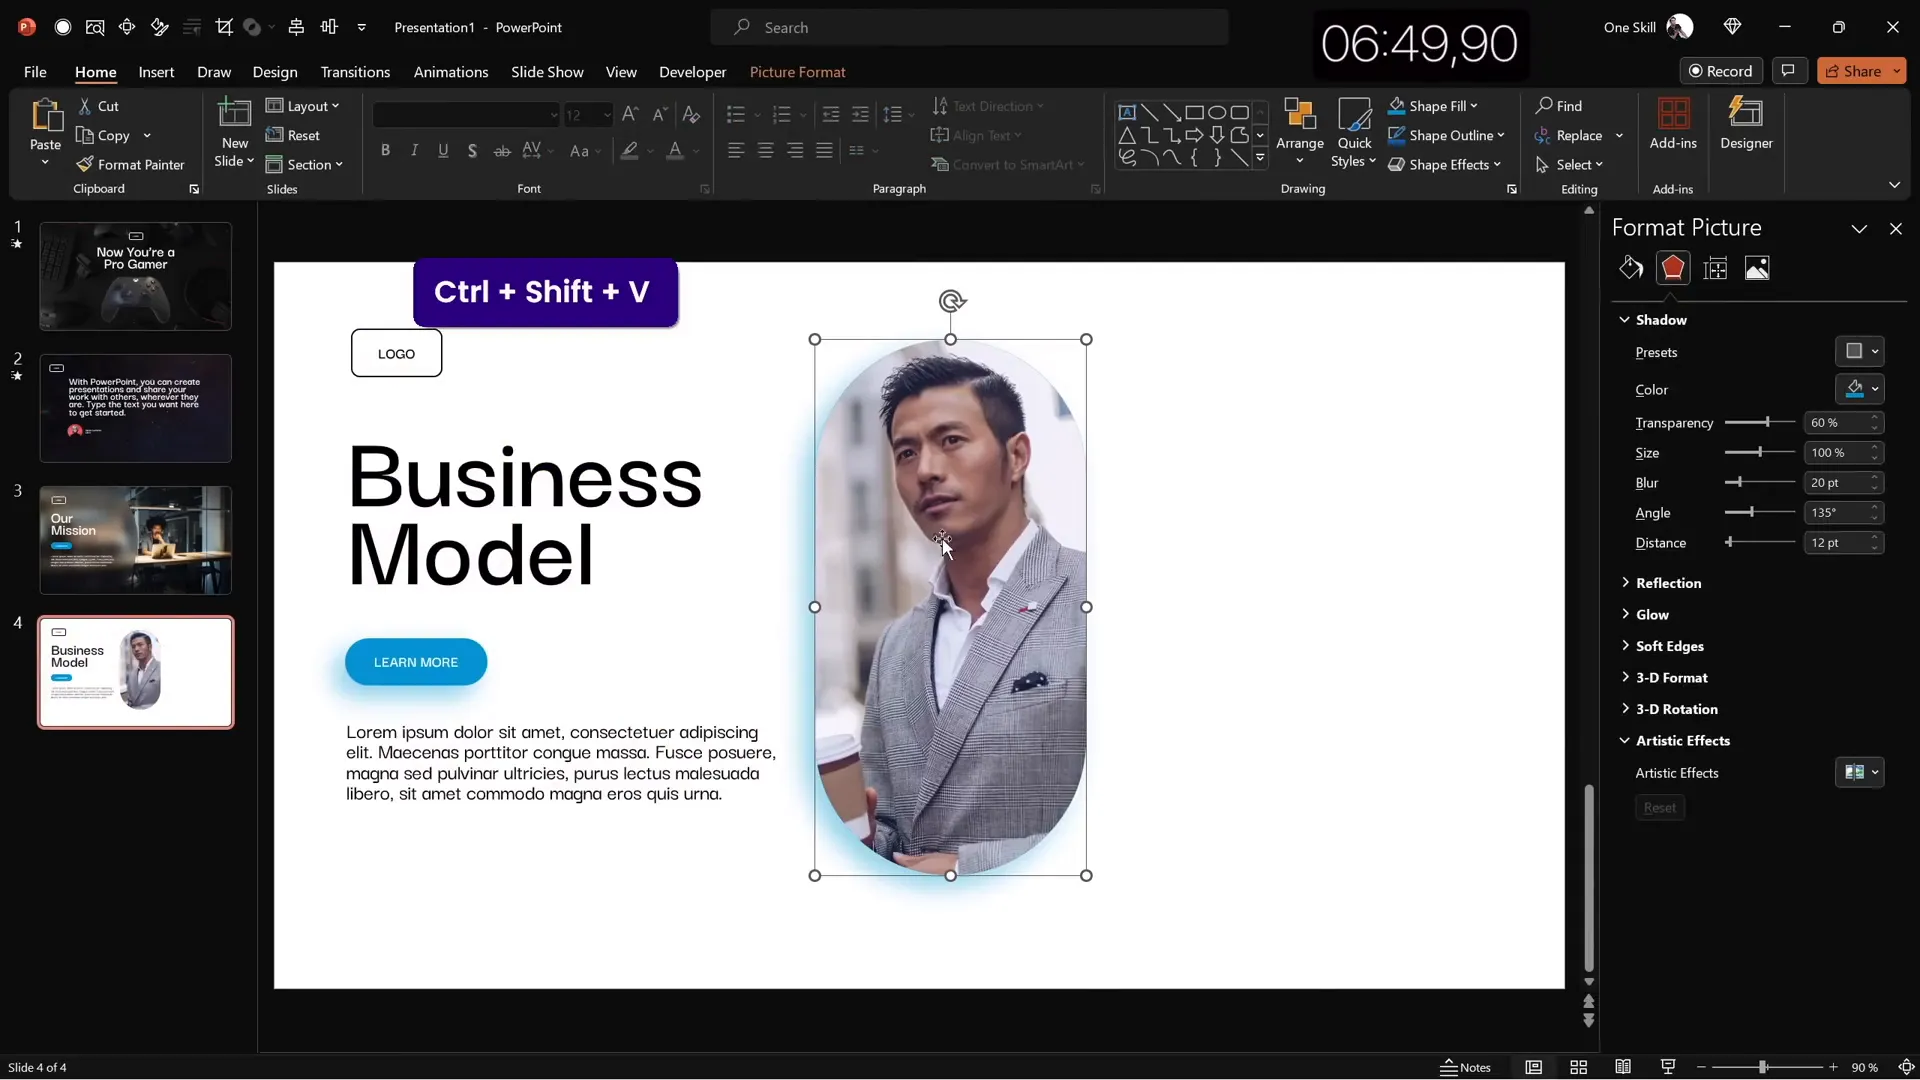Toggle italic formatting
The image size is (1920, 1080).
point(413,150)
